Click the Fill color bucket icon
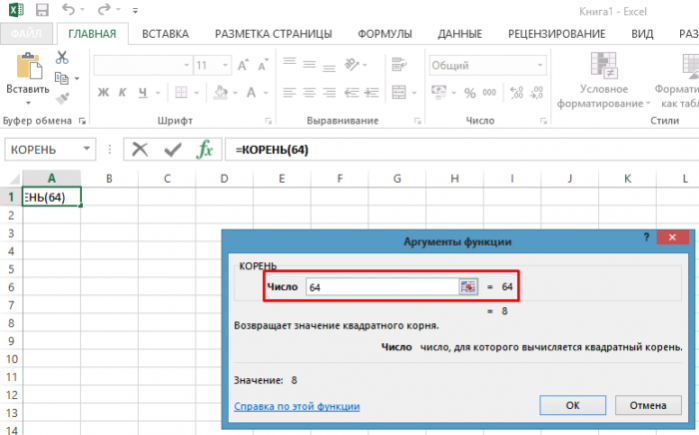This screenshot has height=435, width=699. [x=221, y=92]
